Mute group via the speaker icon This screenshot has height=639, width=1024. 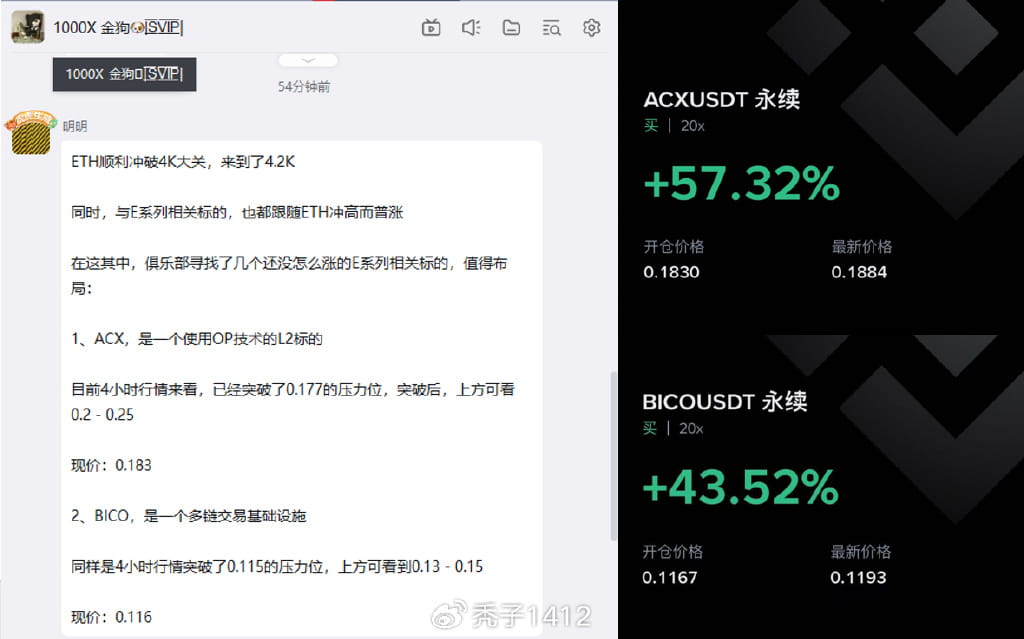point(471,27)
